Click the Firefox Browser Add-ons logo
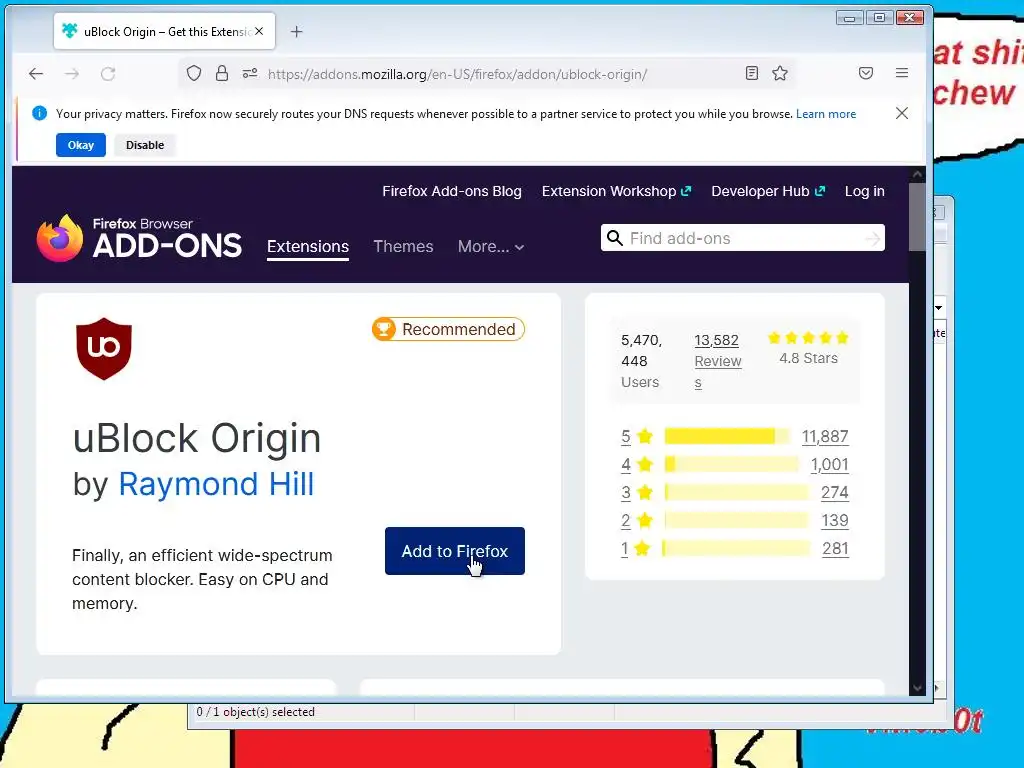Image resolution: width=1024 pixels, height=768 pixels. 139,238
